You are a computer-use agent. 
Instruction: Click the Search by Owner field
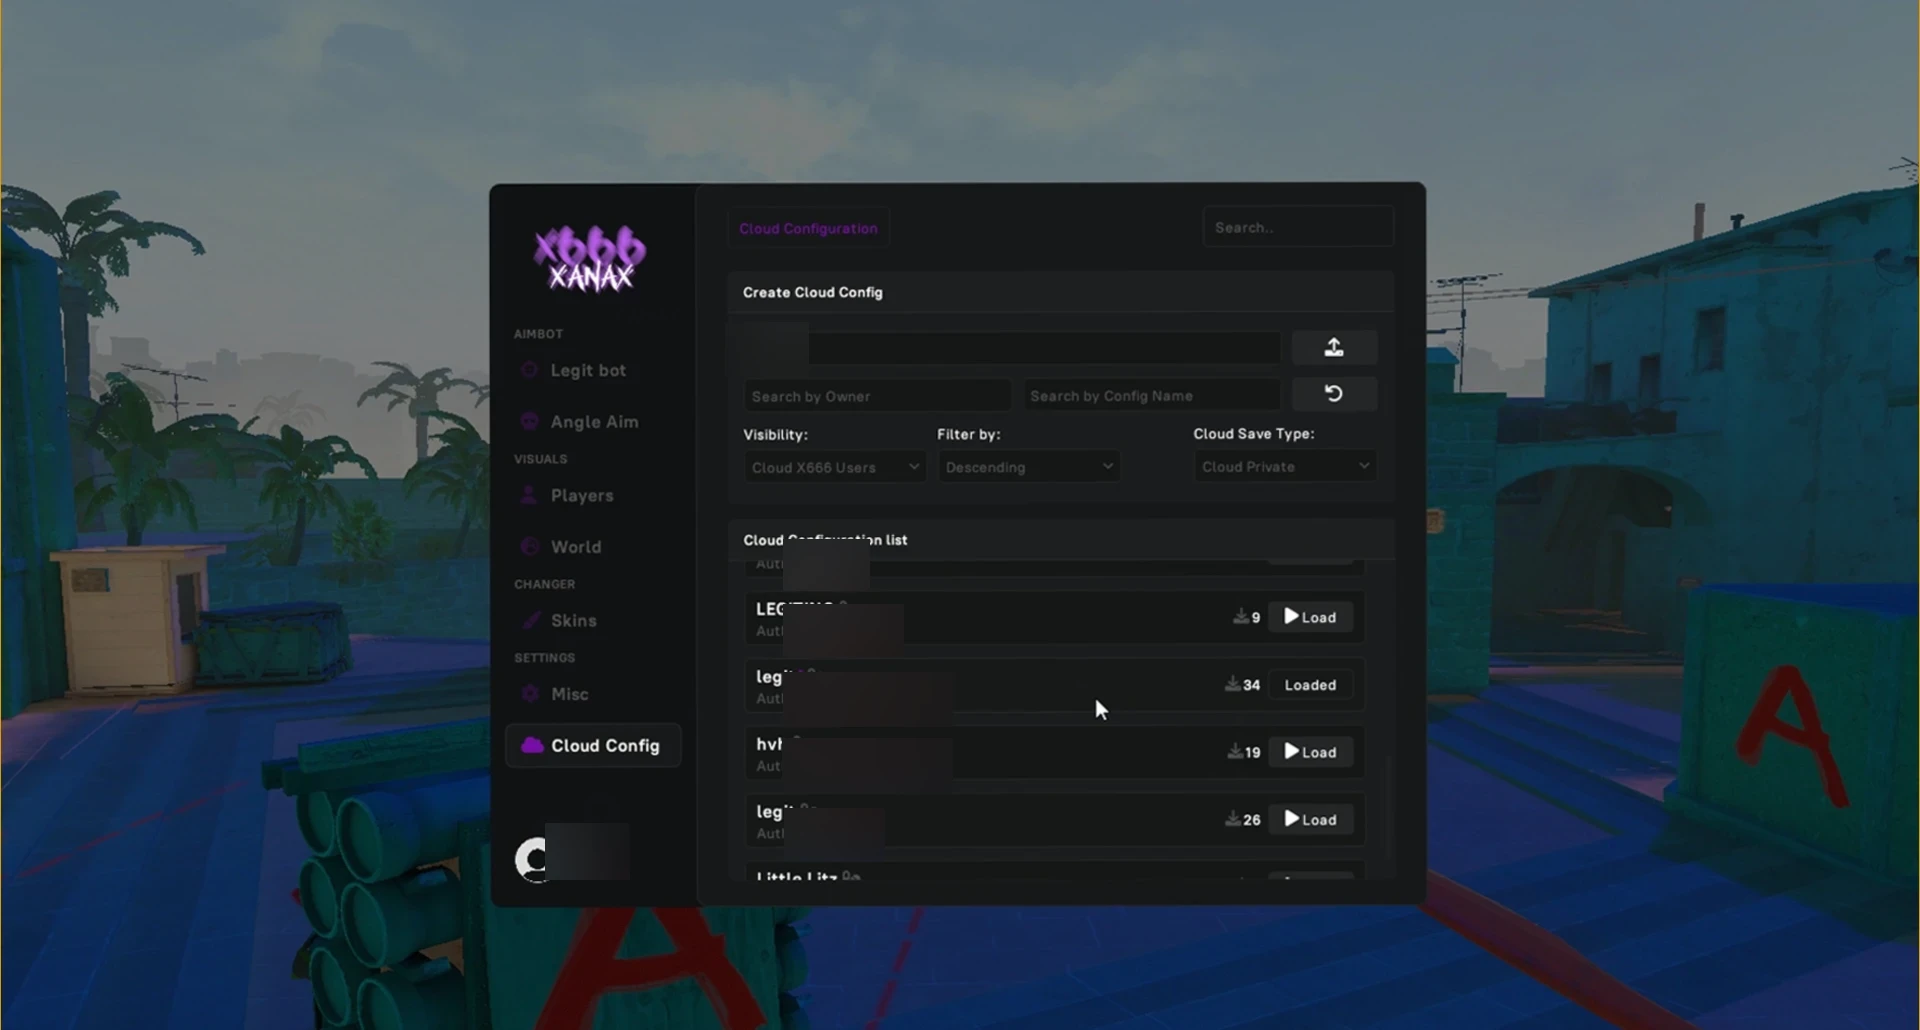pos(876,396)
